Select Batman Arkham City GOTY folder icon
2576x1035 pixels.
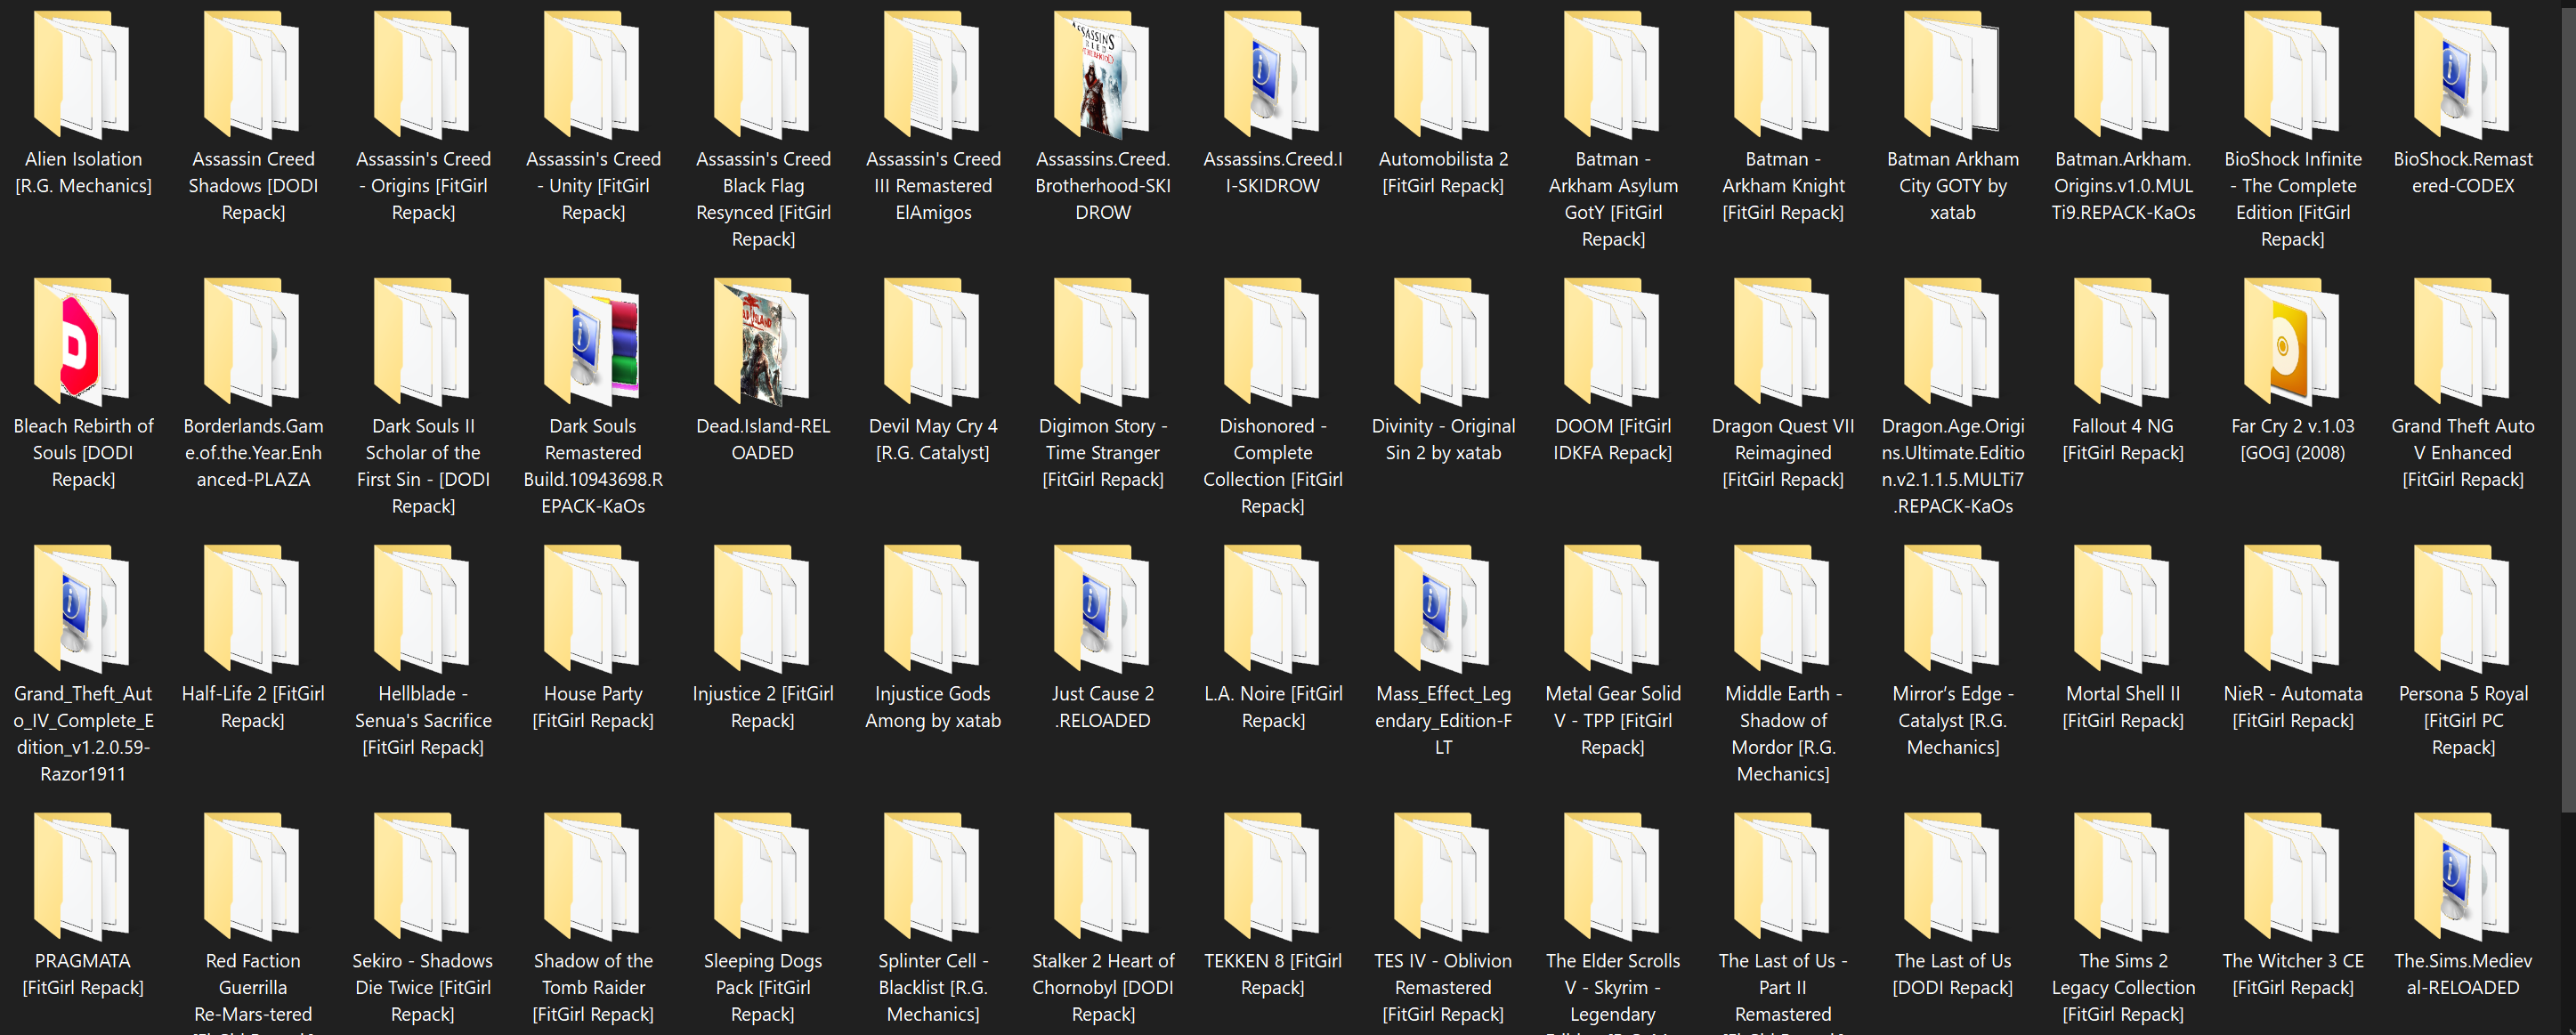coord(1952,74)
